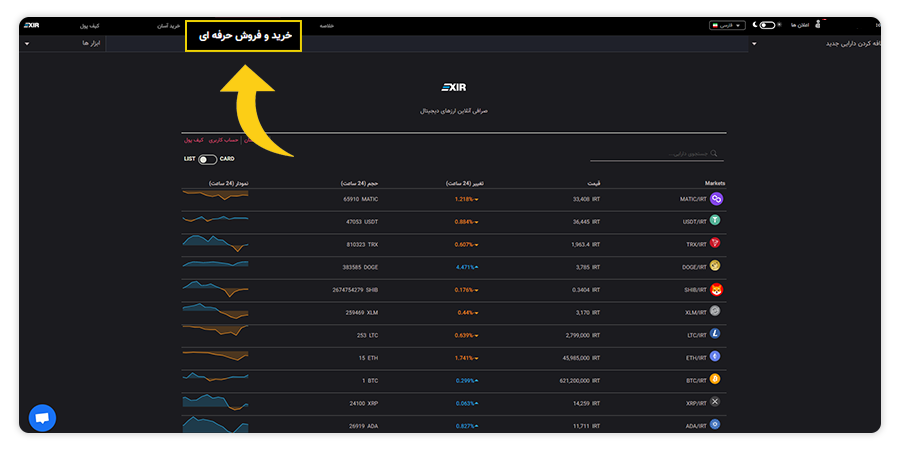Click the تغییر (24 ساعت) column header
The image size is (900, 450).
pos(465,183)
